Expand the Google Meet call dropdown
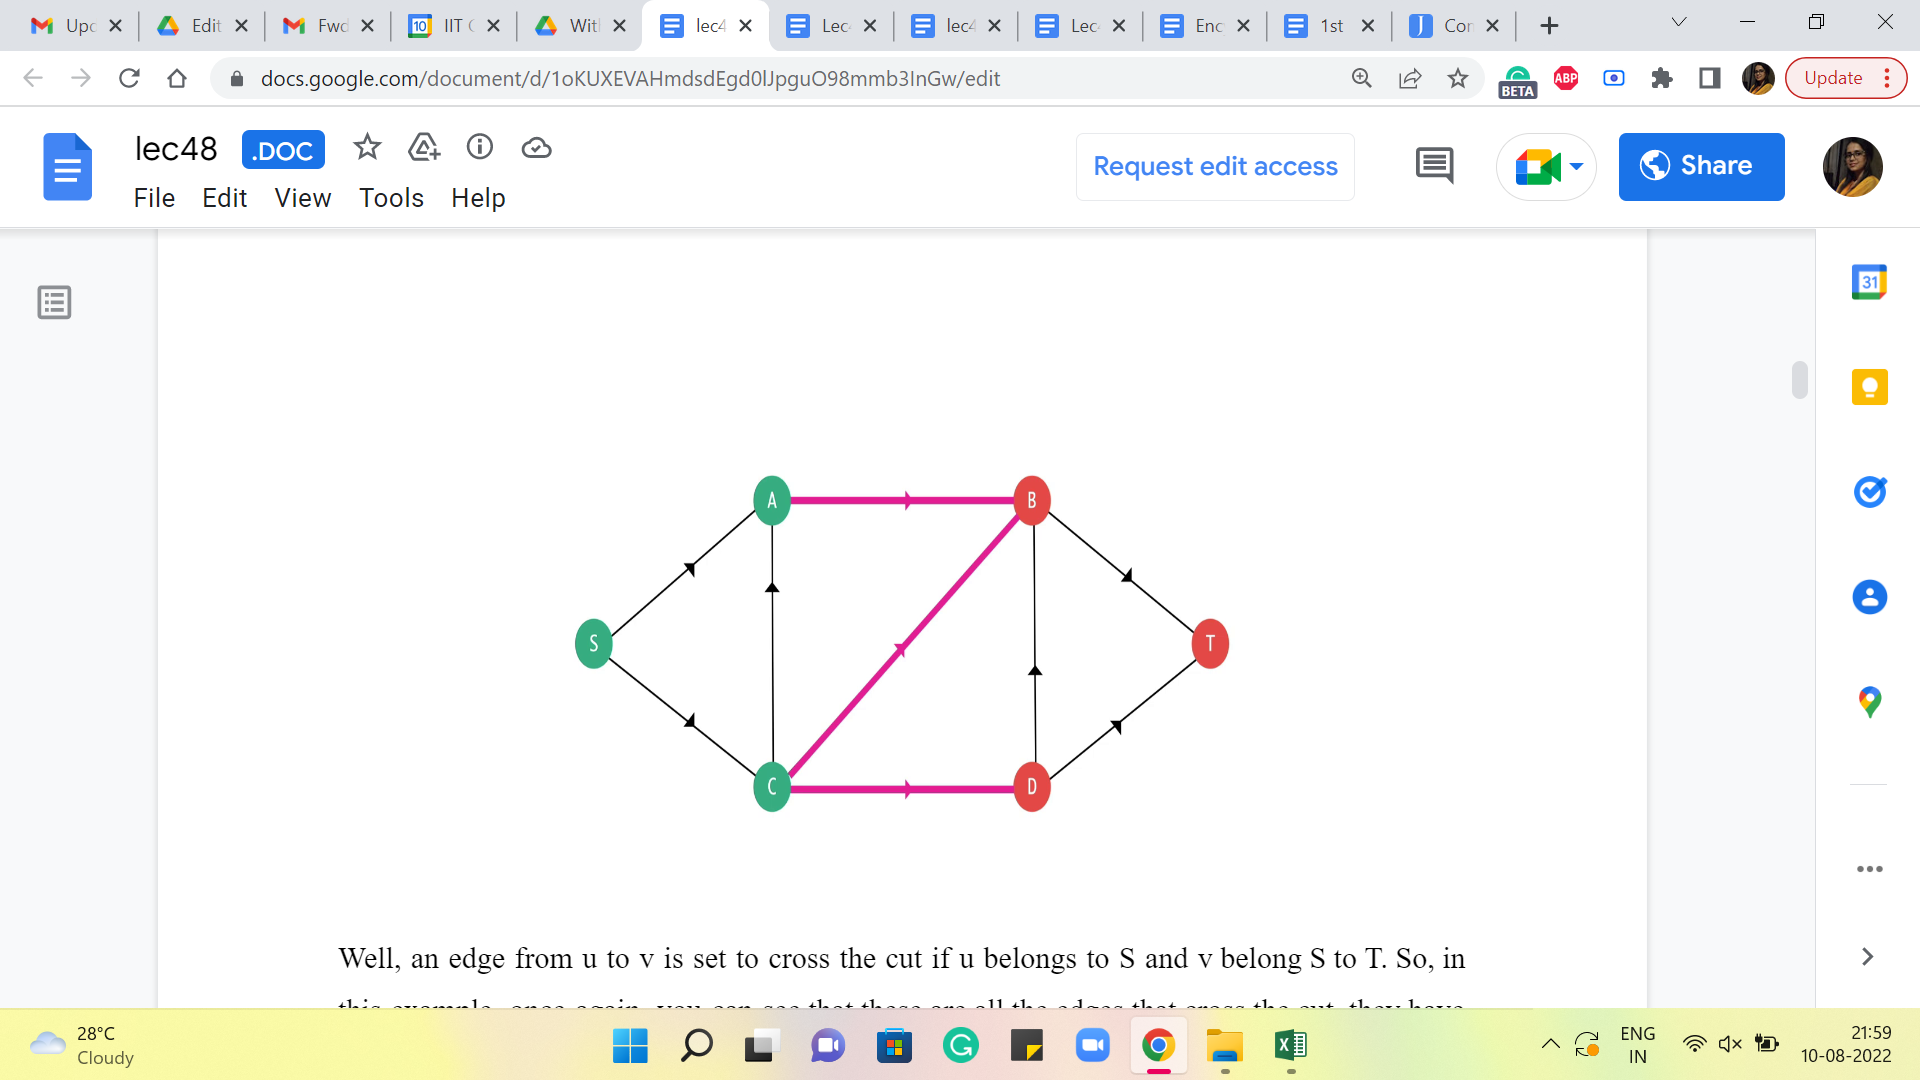The image size is (1920, 1080). point(1576,166)
